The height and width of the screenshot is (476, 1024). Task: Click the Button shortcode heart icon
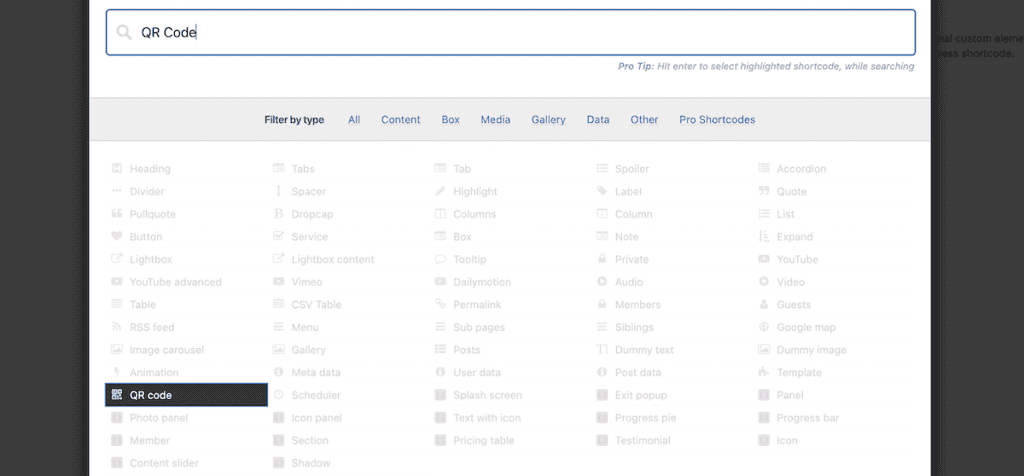(117, 237)
